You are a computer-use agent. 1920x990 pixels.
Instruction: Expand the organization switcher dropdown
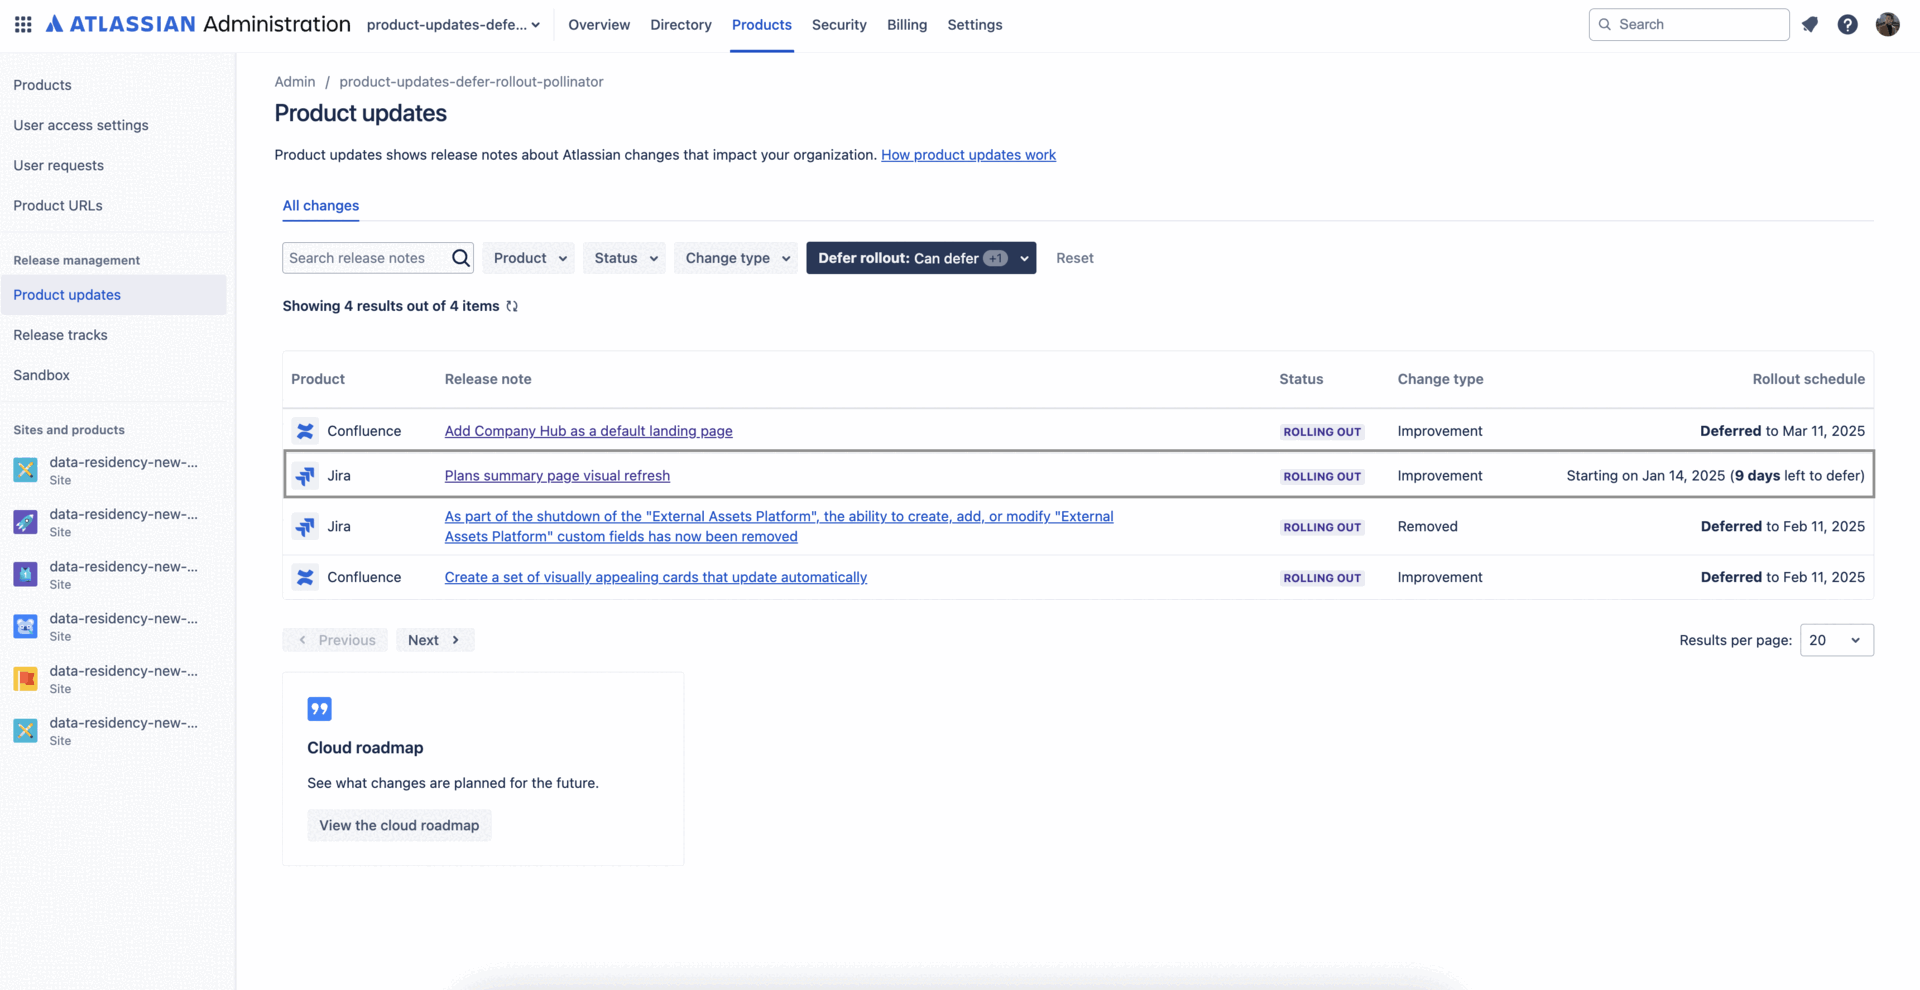(453, 24)
